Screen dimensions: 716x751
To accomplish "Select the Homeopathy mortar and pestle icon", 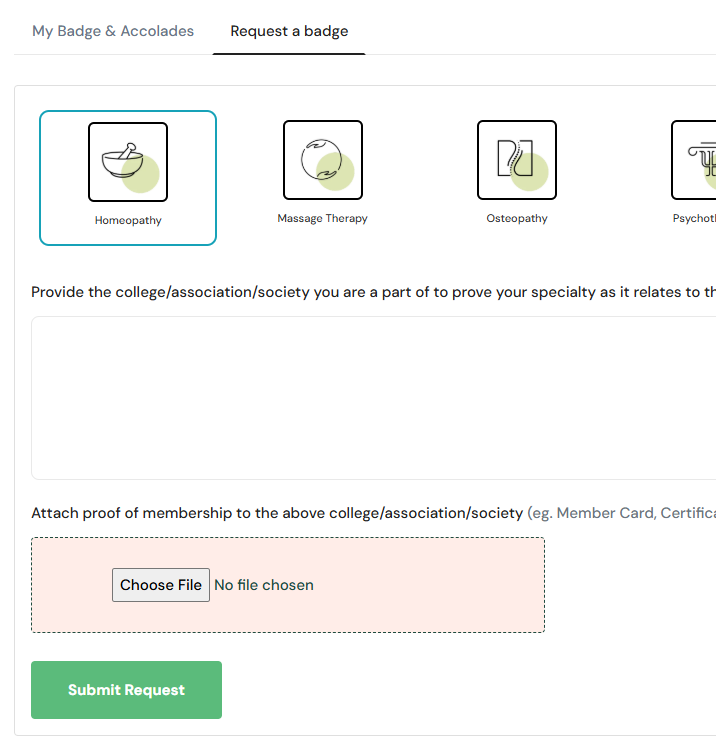I will [x=128, y=162].
